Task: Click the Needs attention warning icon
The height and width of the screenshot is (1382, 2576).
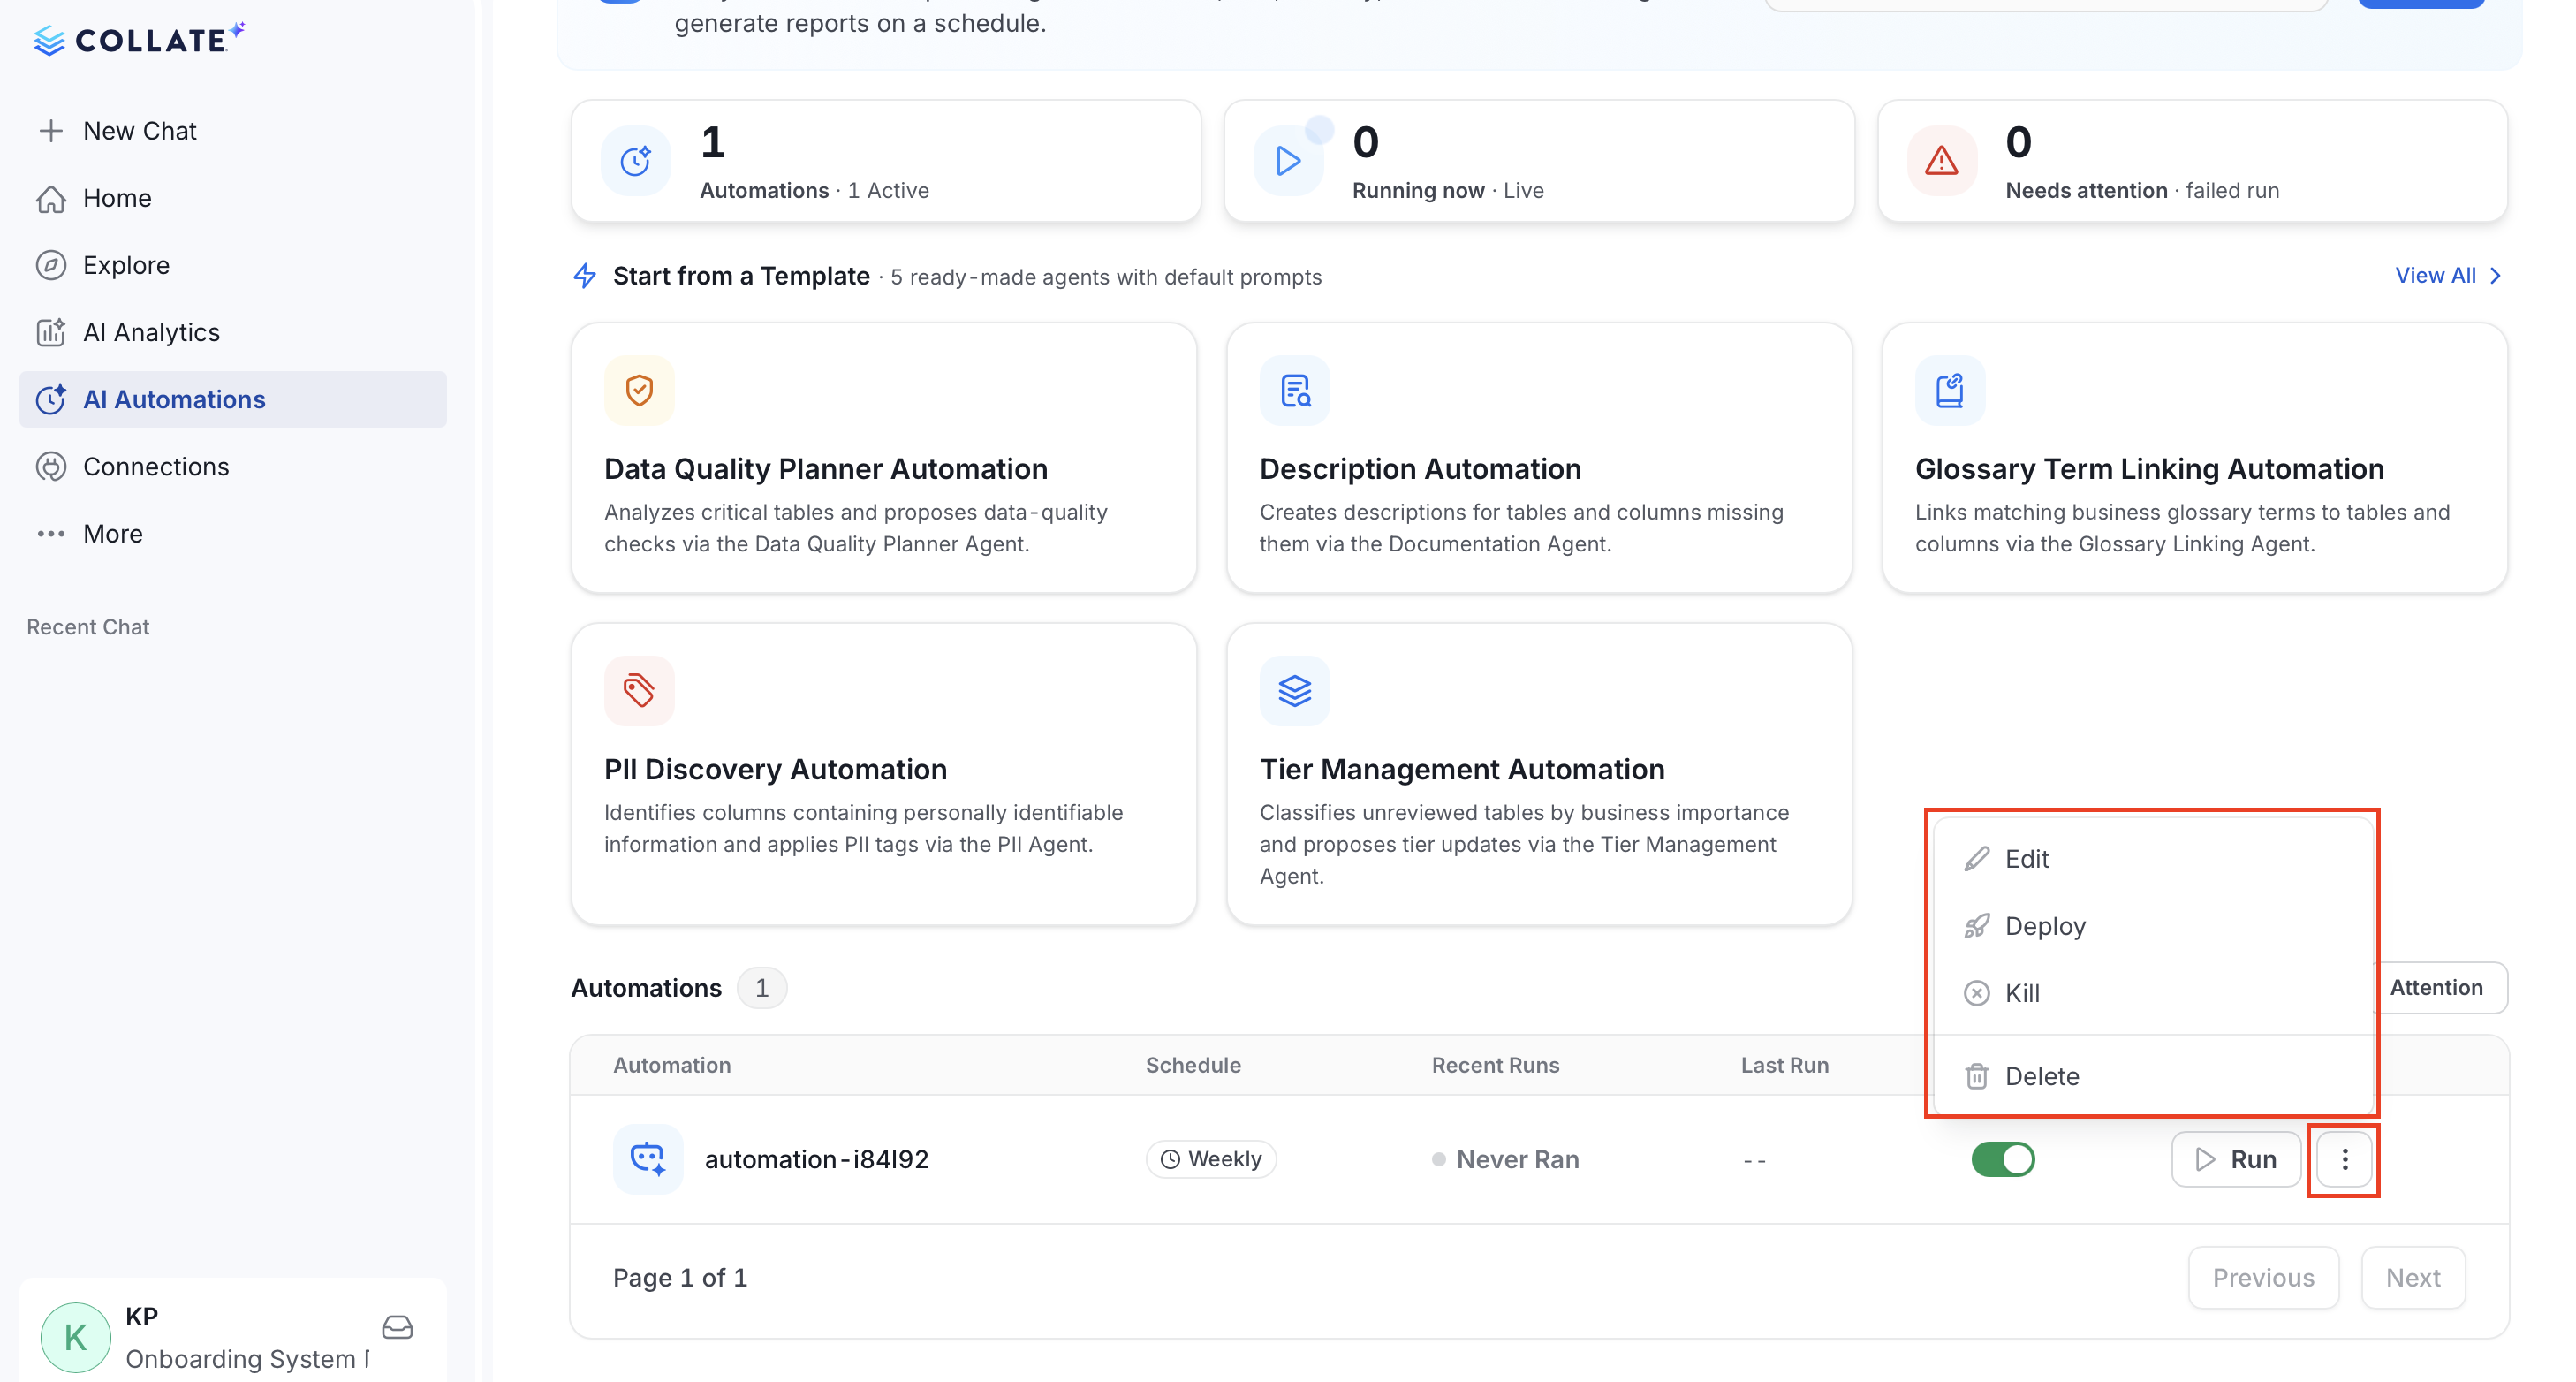Action: coord(1942,161)
